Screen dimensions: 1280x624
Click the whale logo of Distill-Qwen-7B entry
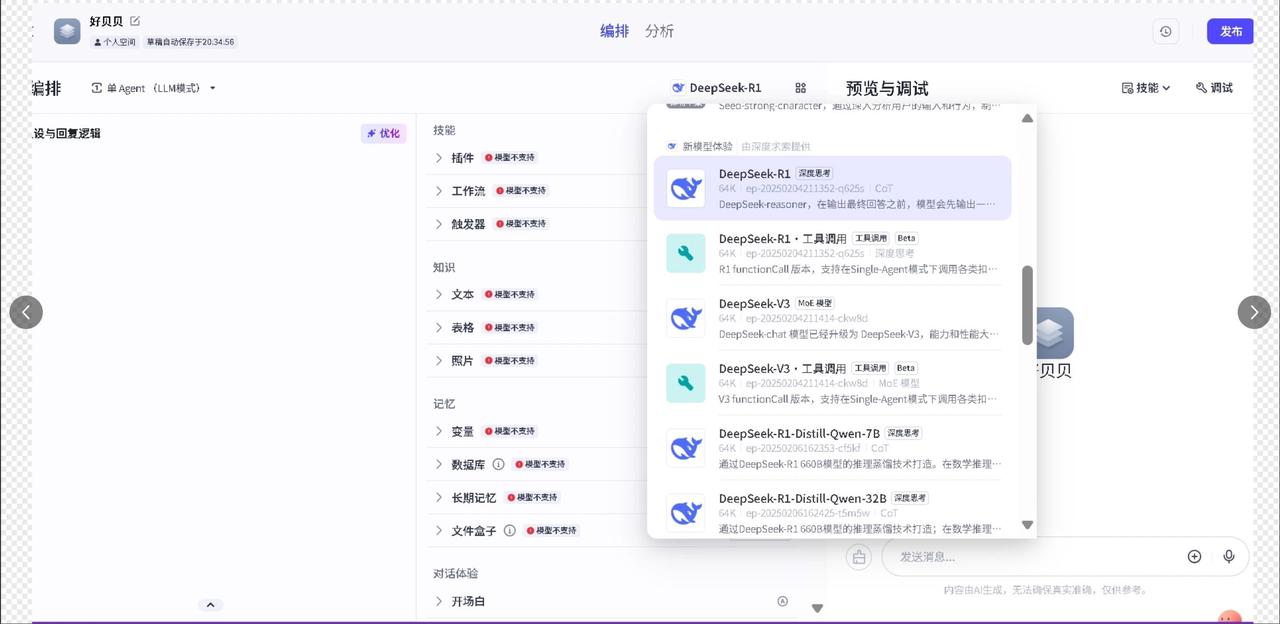coord(686,448)
